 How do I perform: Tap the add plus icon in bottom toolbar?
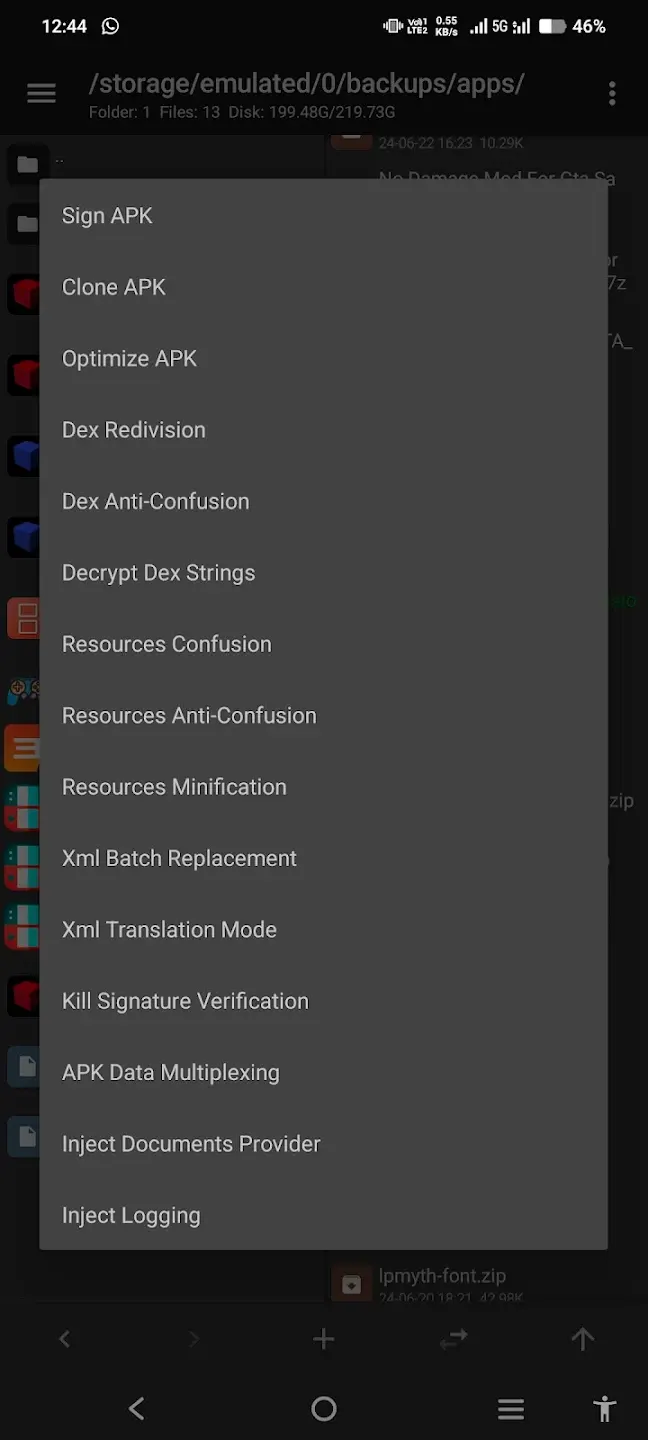pos(323,1339)
